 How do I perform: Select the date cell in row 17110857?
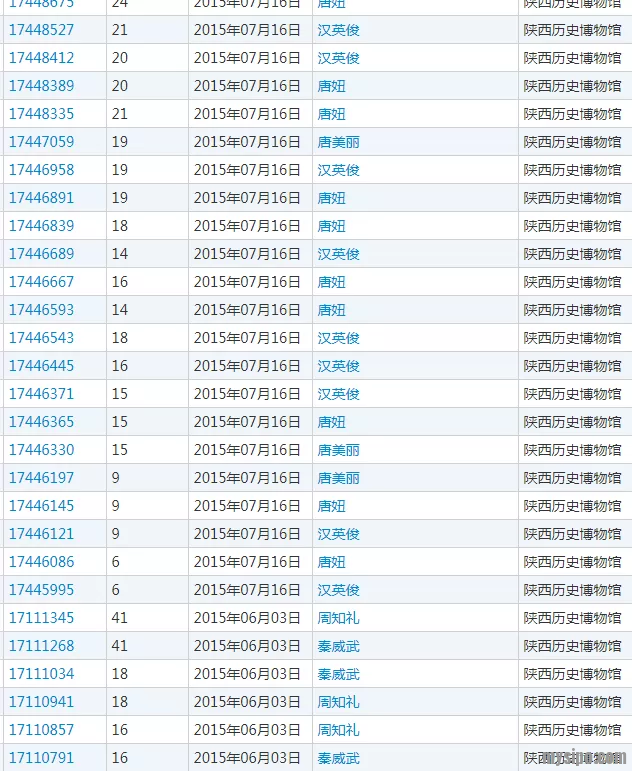[x=247, y=730]
